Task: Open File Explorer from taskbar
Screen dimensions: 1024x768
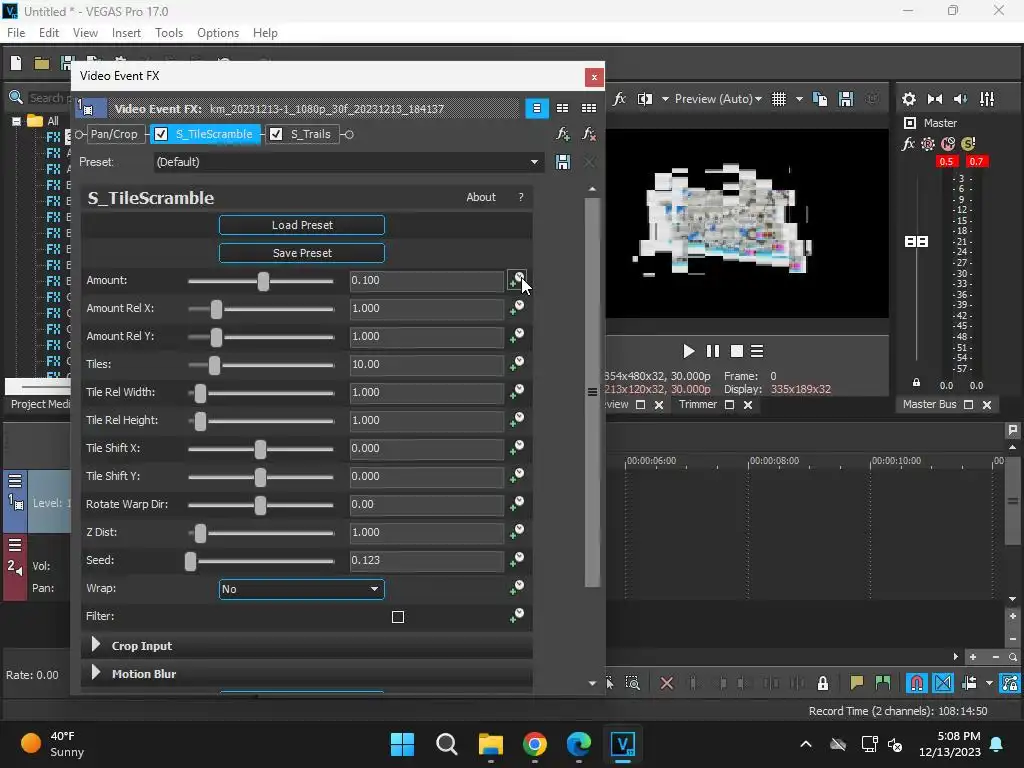Action: (x=490, y=744)
